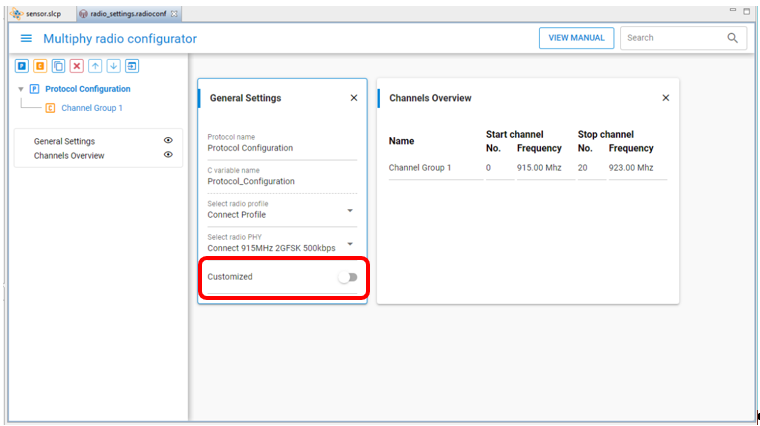This screenshot has height=426, width=760.
Task: Open the hamburger navigation menu
Action: (27, 38)
